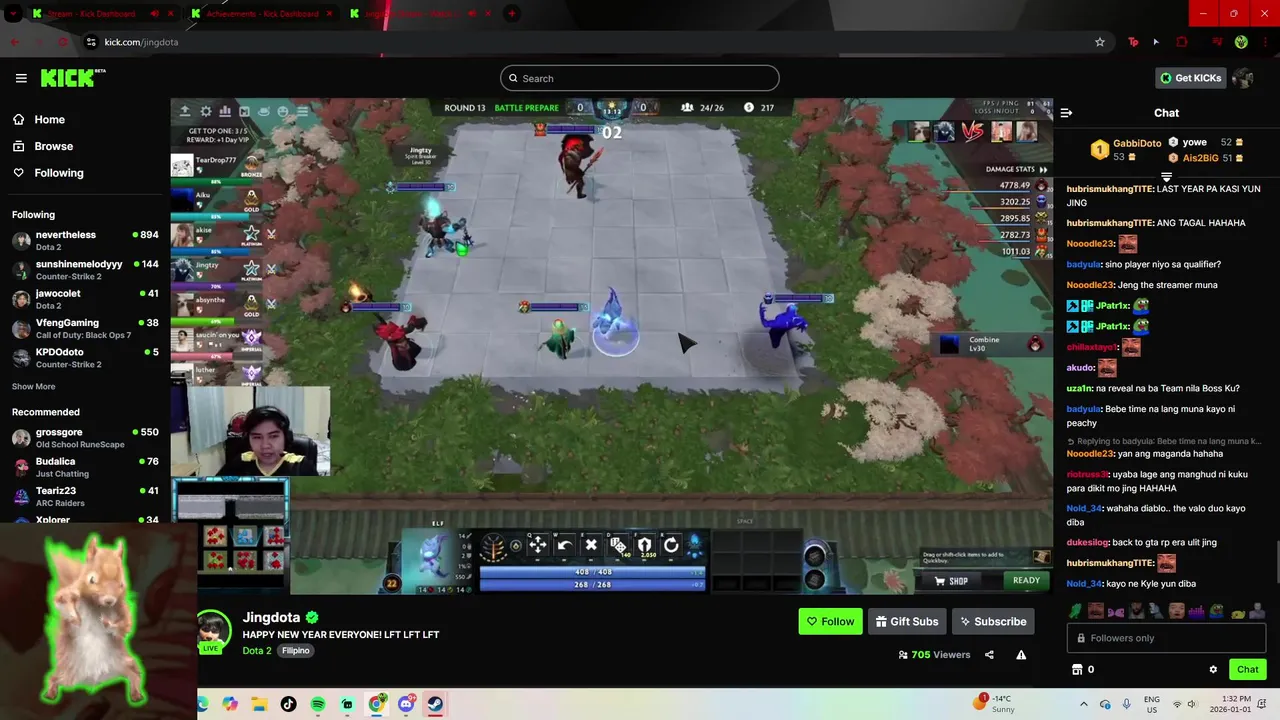Expand the chat leaderboard handle

coord(1166,177)
